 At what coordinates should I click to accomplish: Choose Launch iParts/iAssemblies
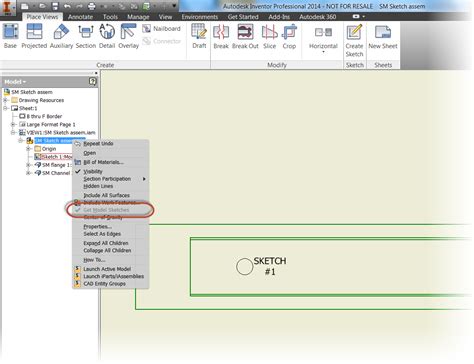click(113, 276)
